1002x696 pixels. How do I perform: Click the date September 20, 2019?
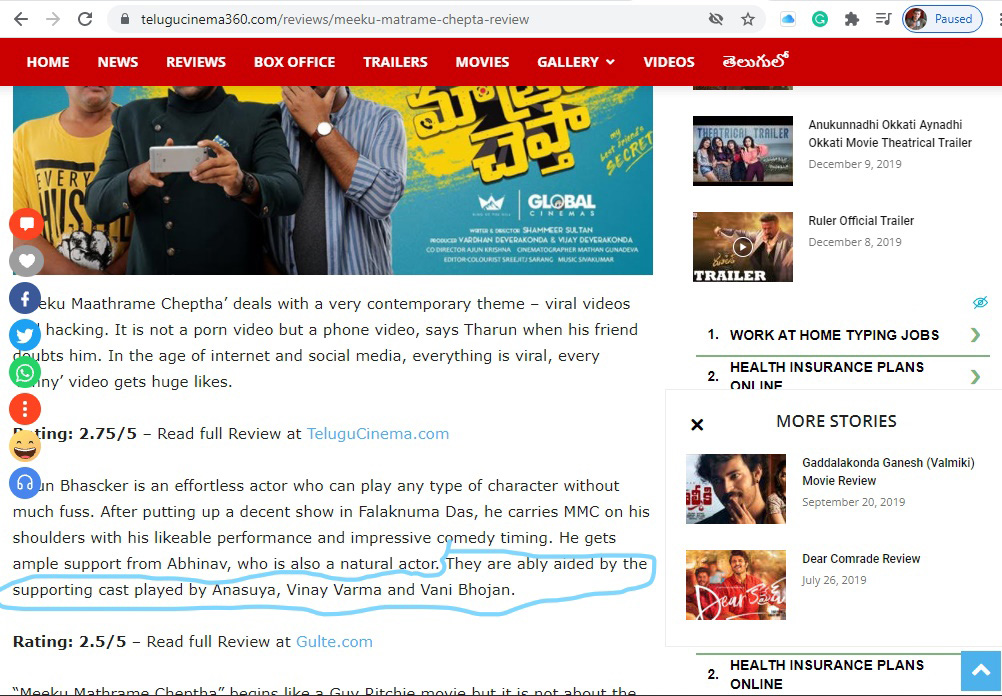(x=854, y=502)
